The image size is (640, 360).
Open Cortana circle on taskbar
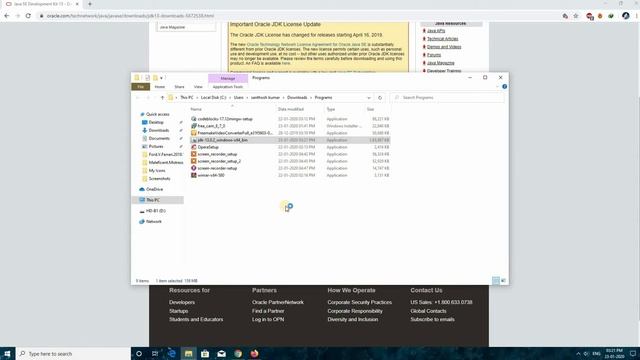point(139,353)
